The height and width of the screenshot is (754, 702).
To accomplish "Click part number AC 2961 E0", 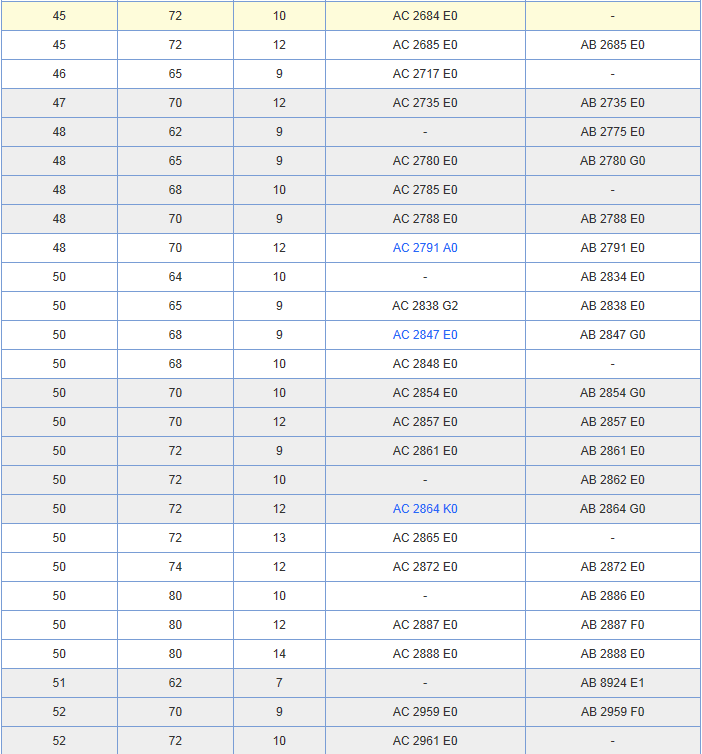I will (x=425, y=741).
